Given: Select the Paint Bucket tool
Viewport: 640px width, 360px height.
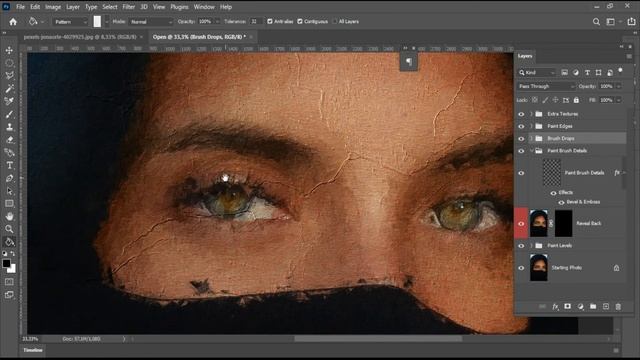Looking at the screenshot, I should [9, 242].
